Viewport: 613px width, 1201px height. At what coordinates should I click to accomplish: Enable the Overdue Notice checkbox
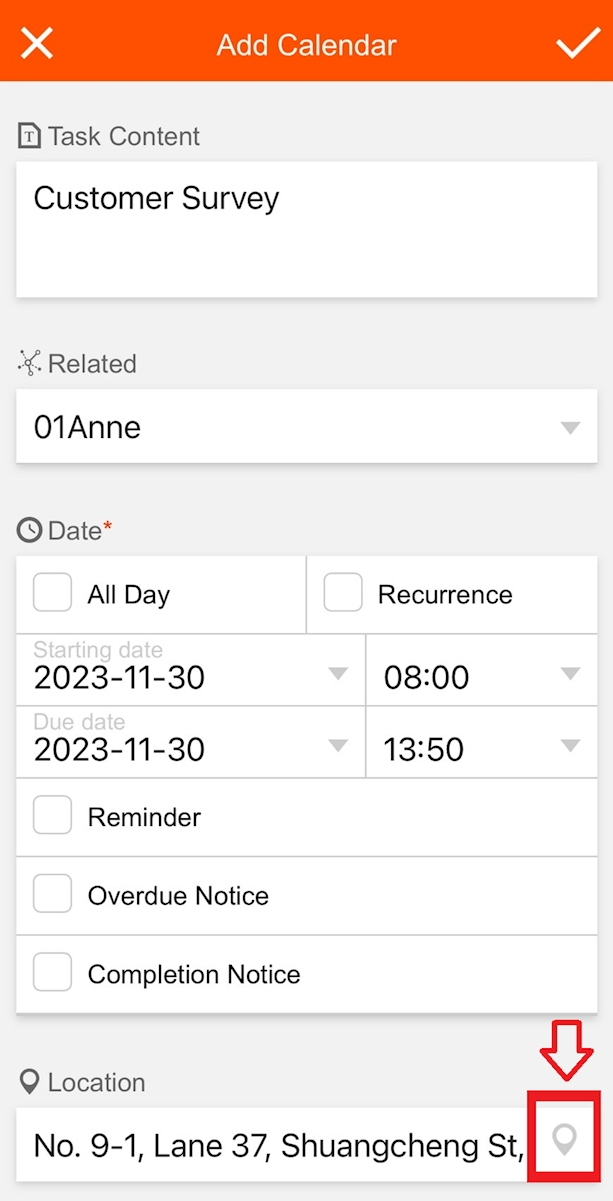pyautogui.click(x=53, y=894)
